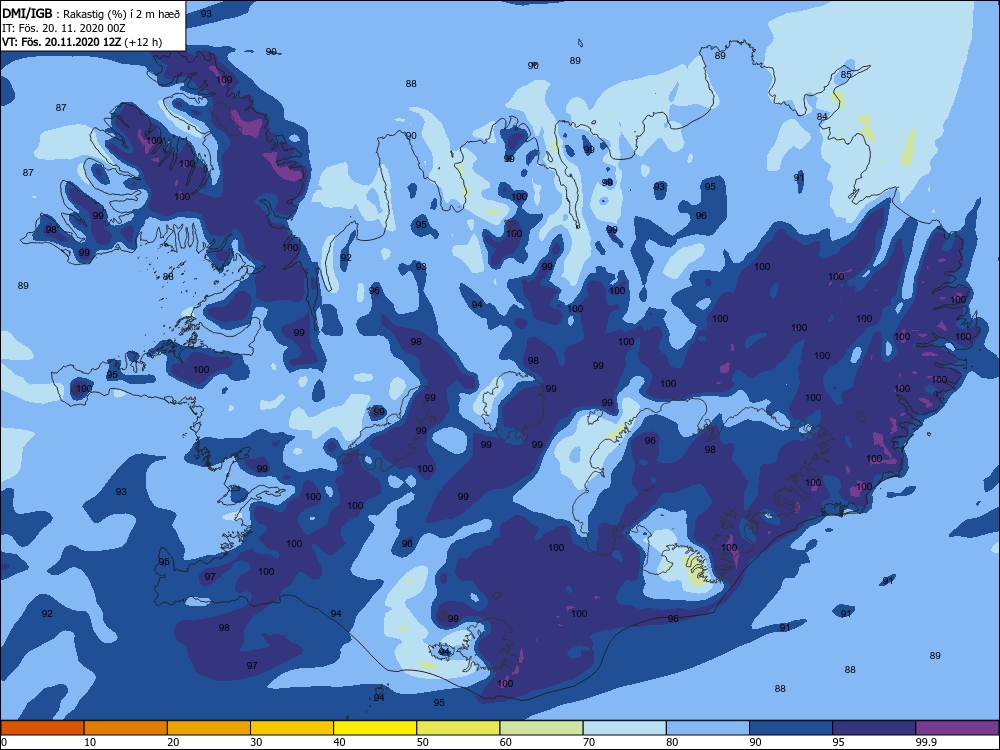Click the initial time line 'IT: Fös. 20. 11. 2020 00Z'
The height and width of the screenshot is (750, 1000).
coord(64,28)
